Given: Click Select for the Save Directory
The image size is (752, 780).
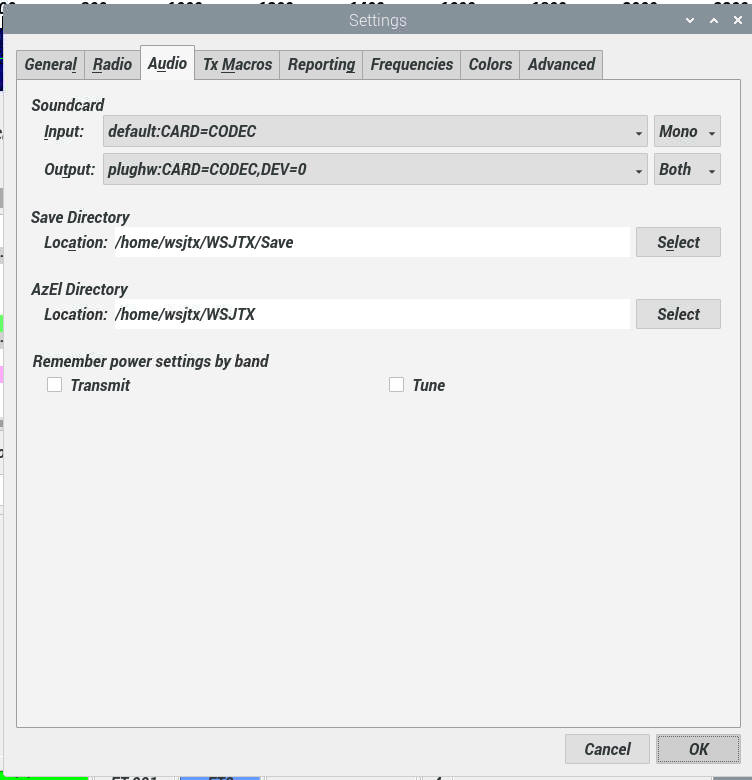Looking at the screenshot, I should (x=678, y=242).
